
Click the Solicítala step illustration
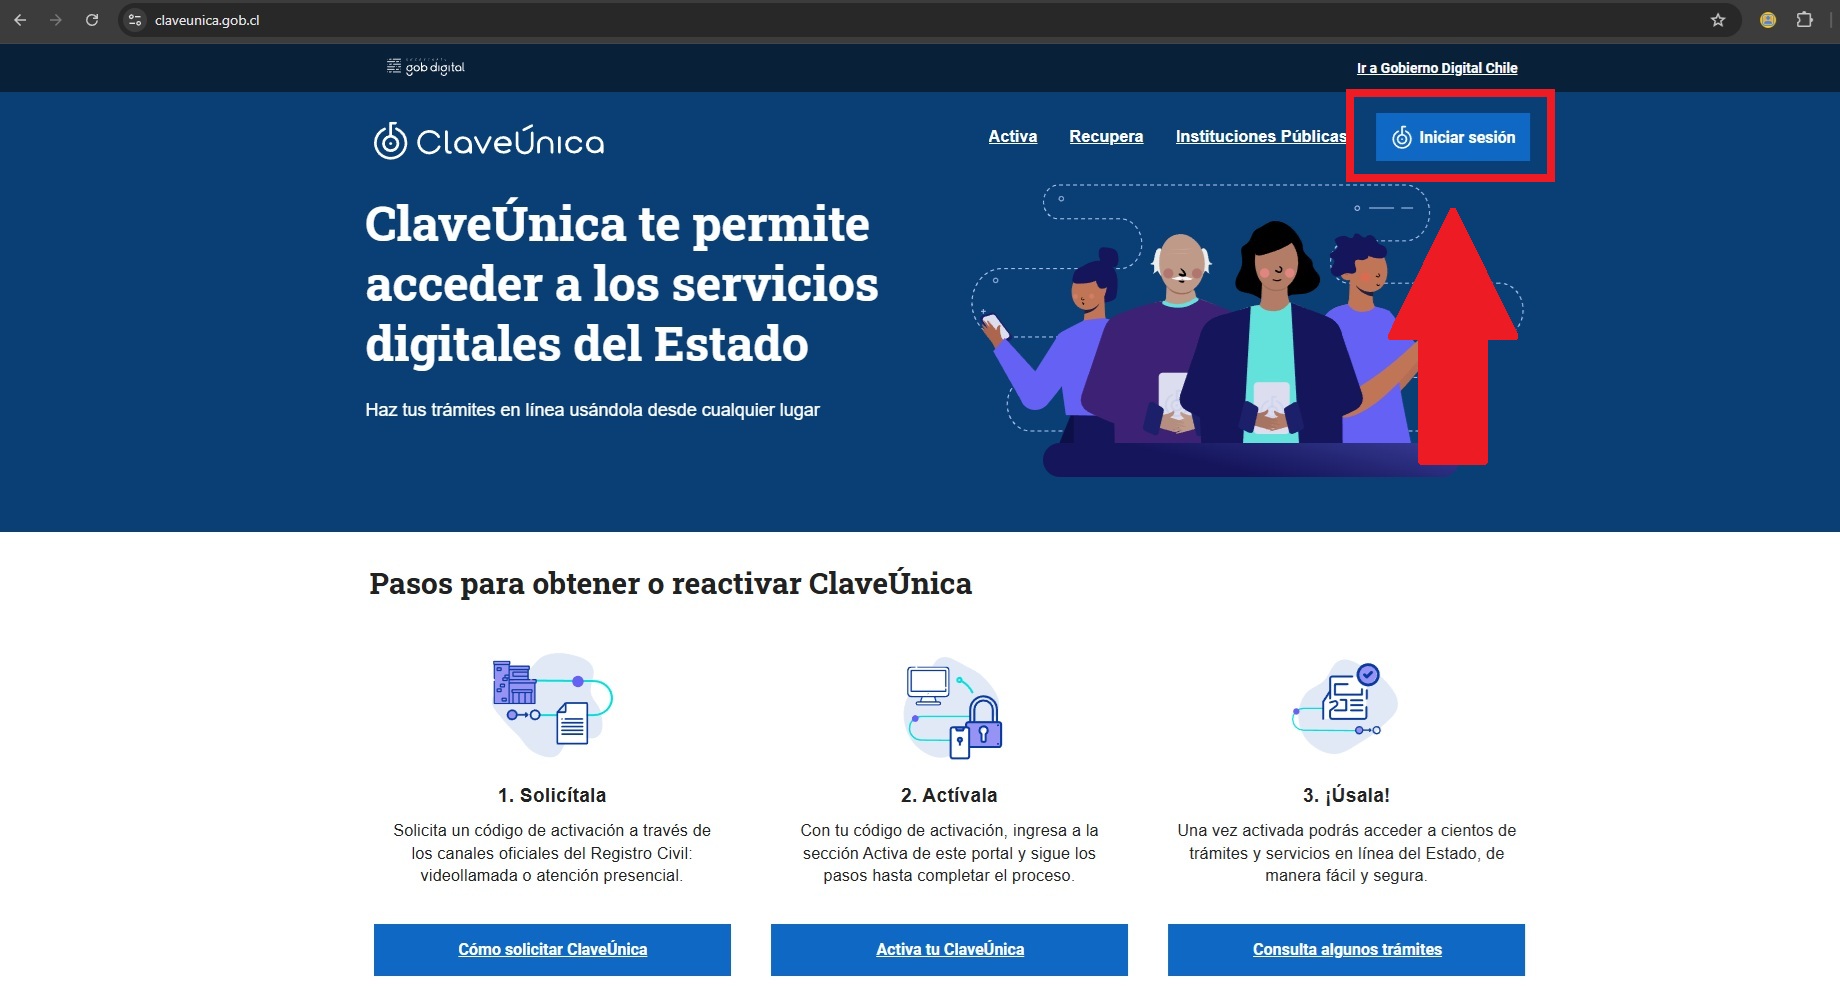552,705
